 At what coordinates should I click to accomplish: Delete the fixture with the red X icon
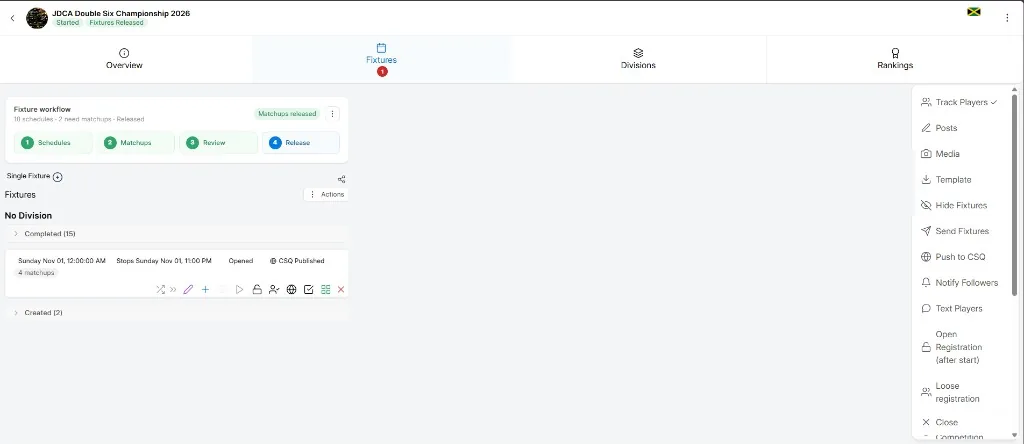[x=341, y=289]
